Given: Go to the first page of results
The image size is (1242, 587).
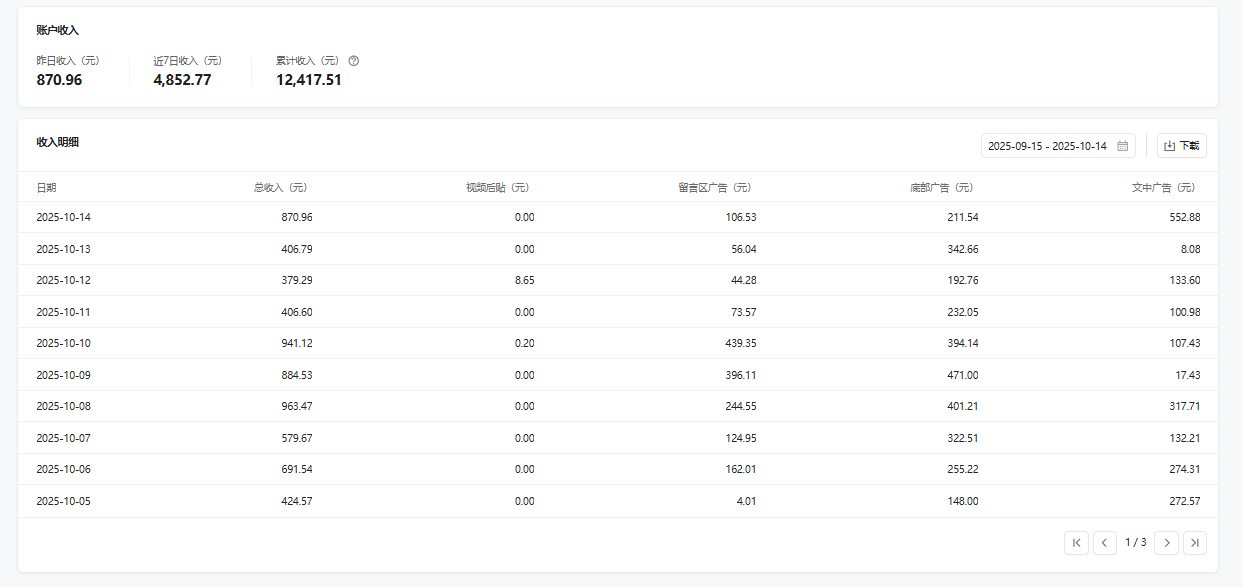Looking at the screenshot, I should point(1076,543).
